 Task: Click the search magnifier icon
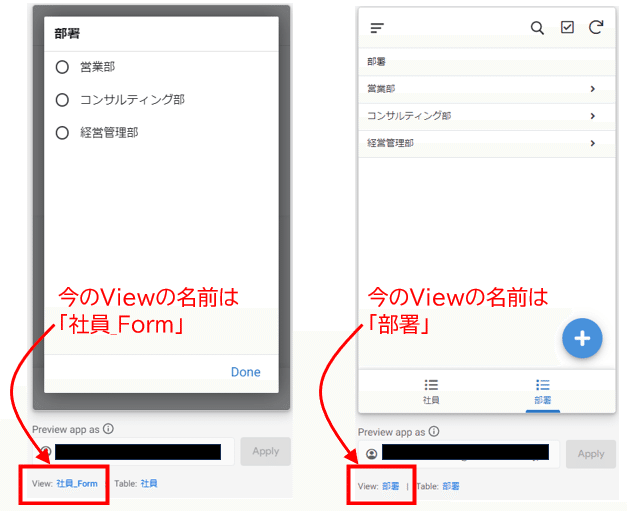tap(537, 28)
